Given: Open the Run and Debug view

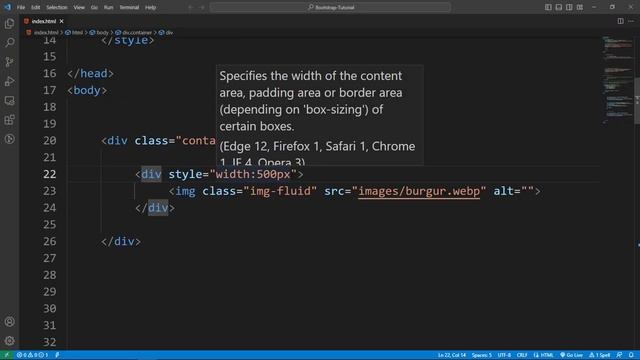Looking at the screenshot, I should (x=9, y=81).
